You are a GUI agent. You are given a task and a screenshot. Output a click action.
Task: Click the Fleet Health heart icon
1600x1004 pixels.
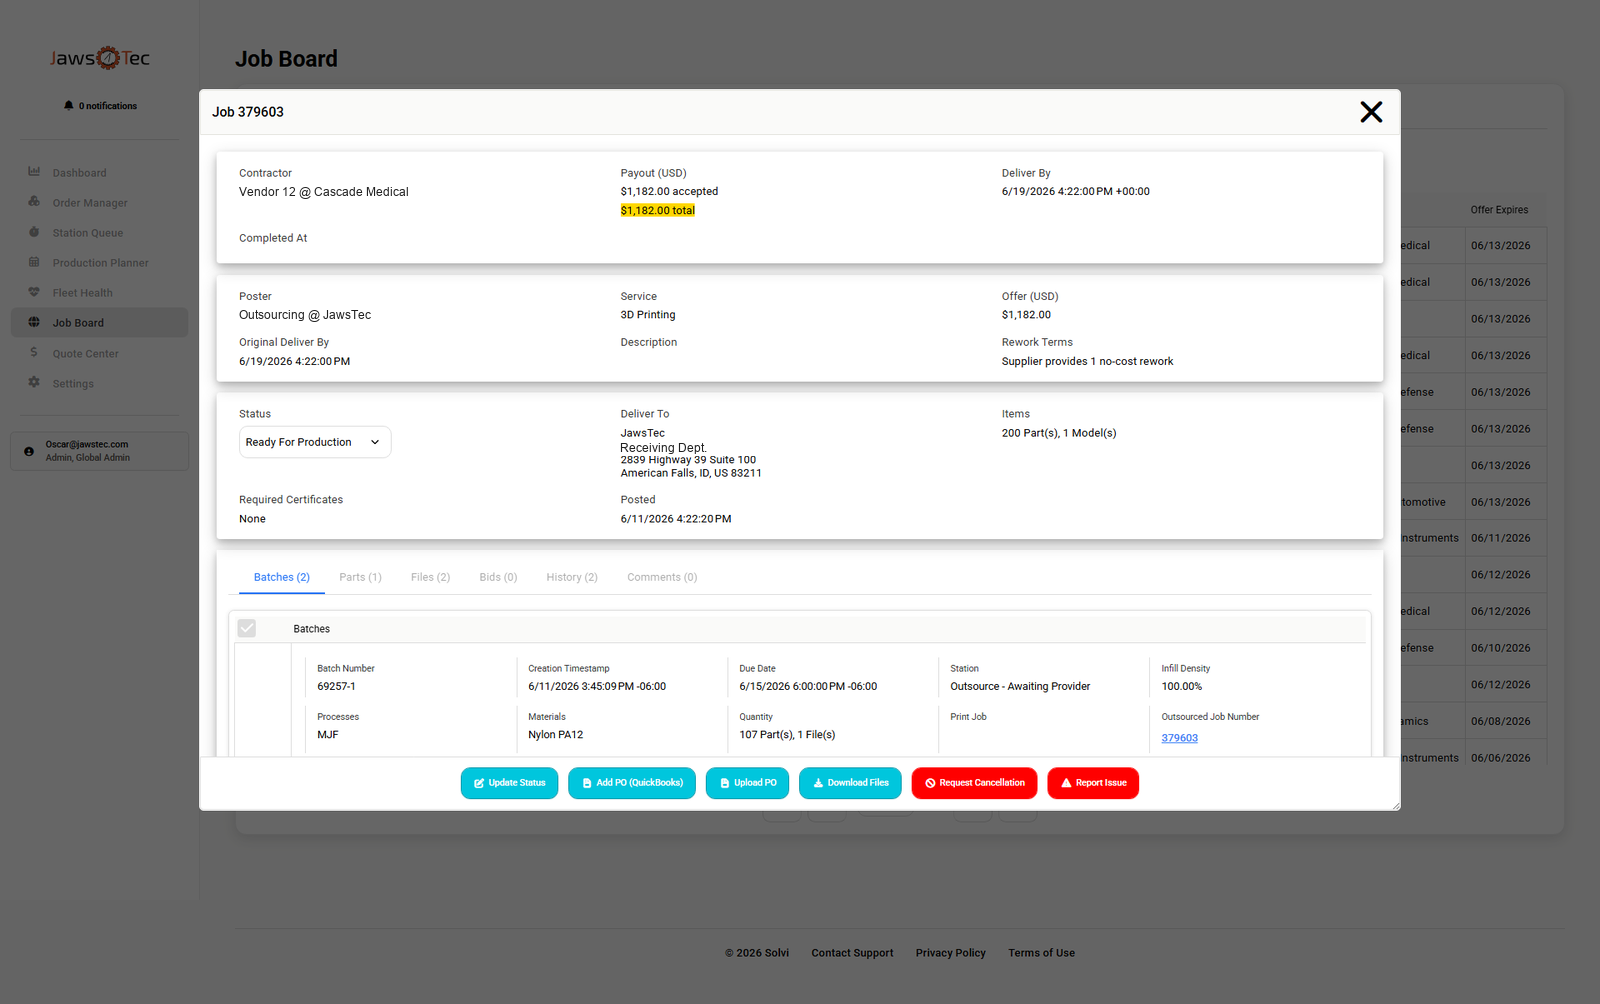tap(34, 292)
